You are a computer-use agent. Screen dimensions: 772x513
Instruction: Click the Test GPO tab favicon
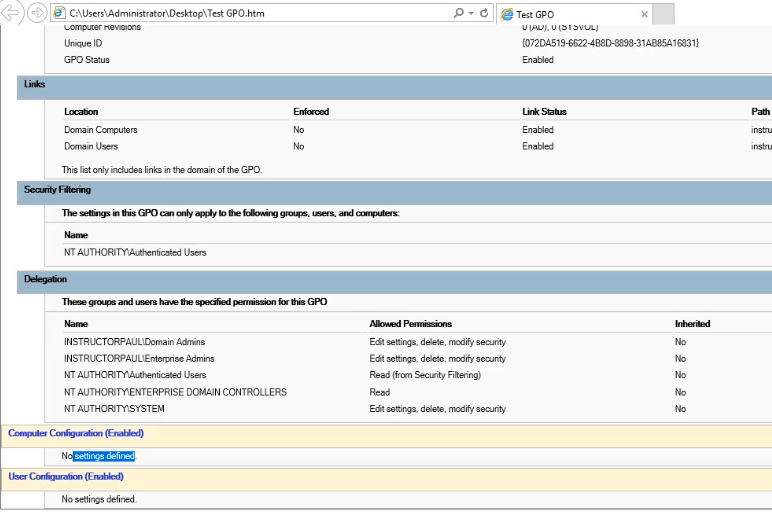pos(507,15)
